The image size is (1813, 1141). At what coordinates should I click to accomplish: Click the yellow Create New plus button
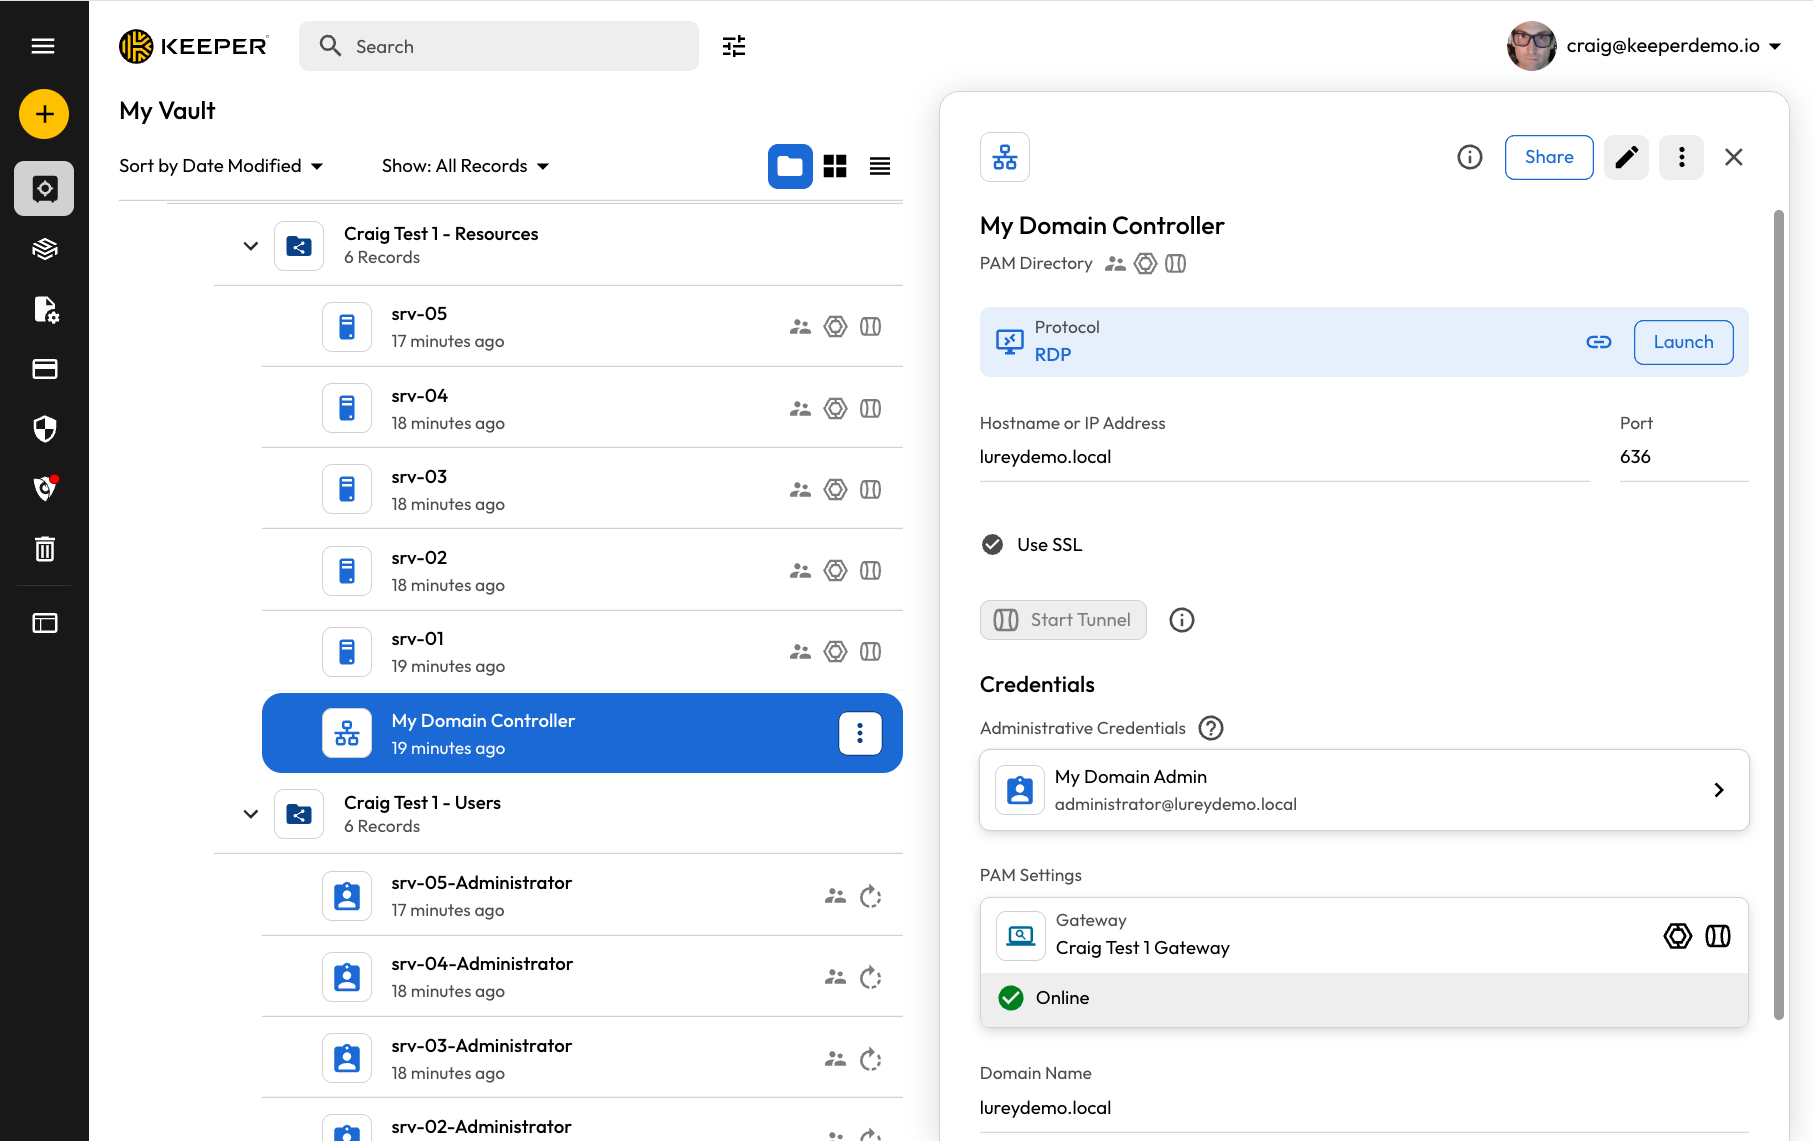tap(44, 114)
